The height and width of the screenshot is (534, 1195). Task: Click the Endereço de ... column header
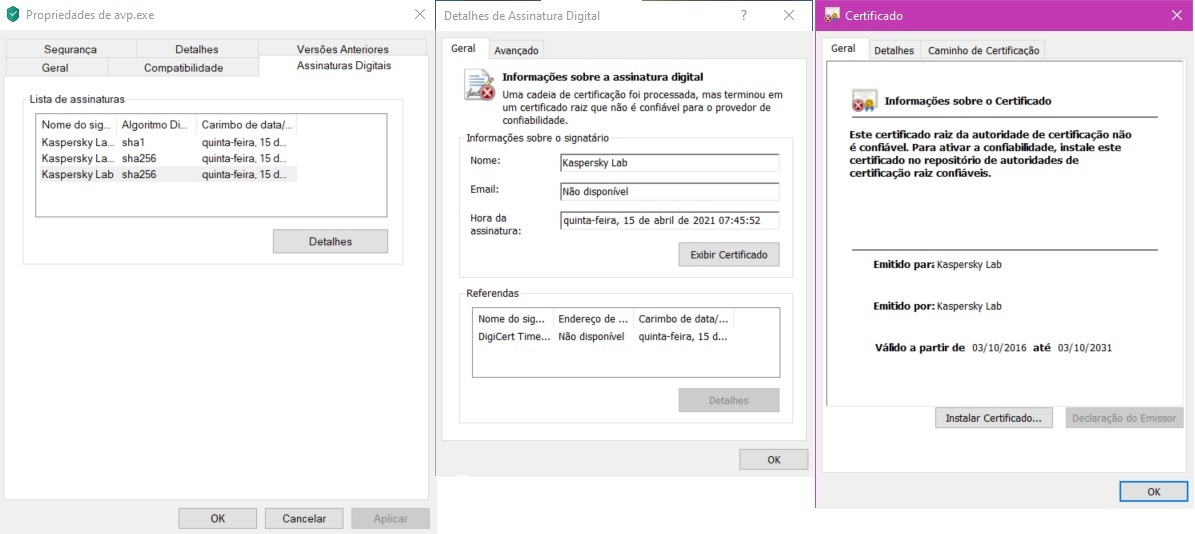tap(593, 318)
